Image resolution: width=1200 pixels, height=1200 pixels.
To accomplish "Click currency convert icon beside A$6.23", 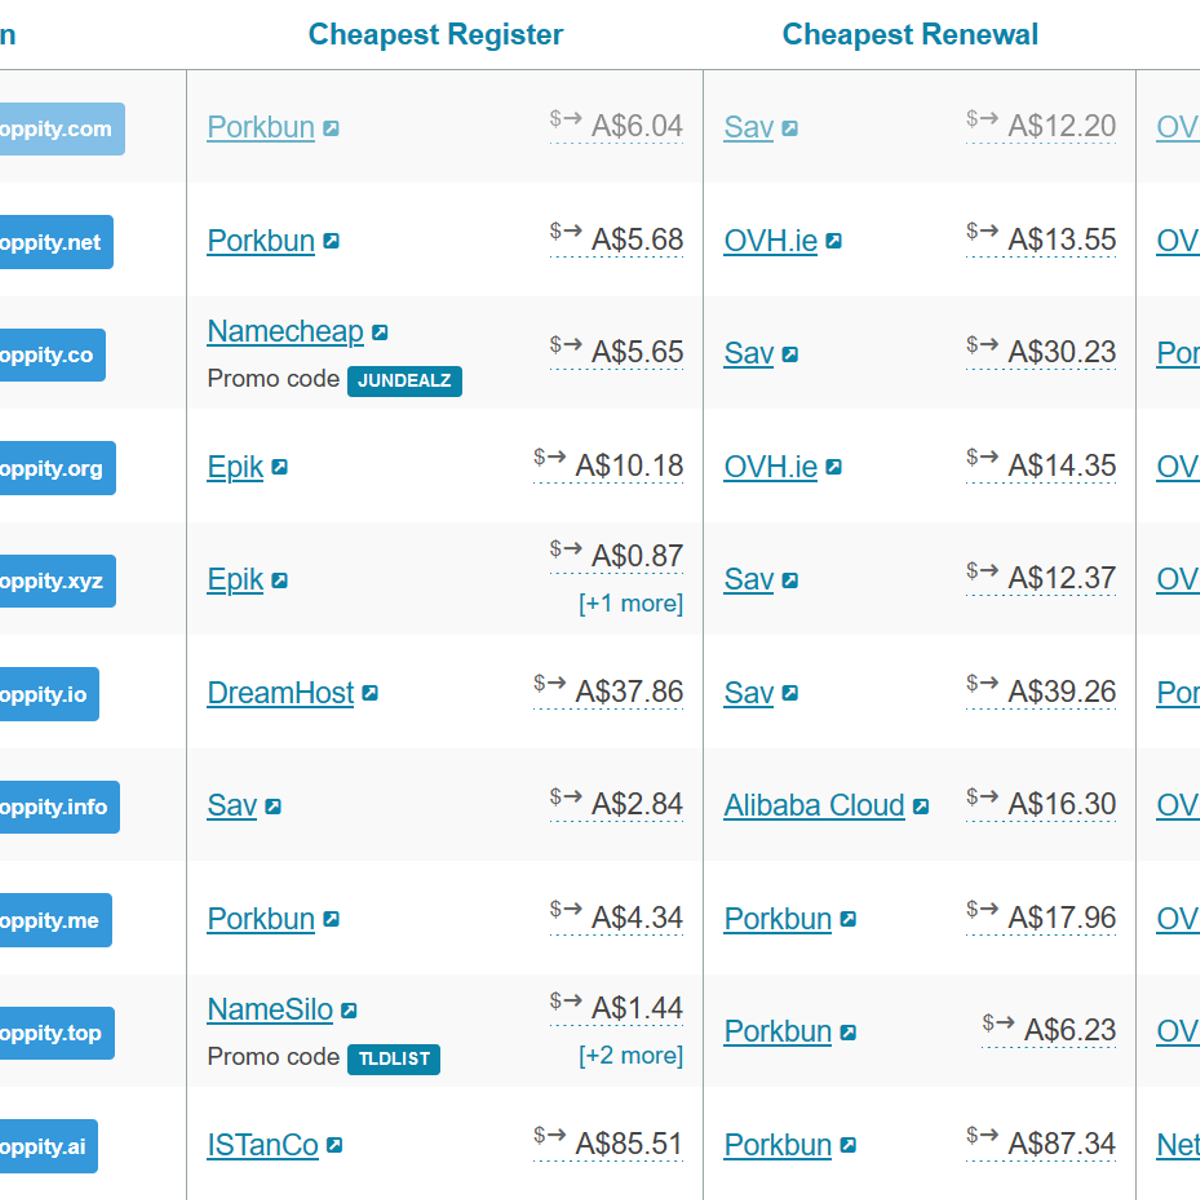I will (x=998, y=1022).
